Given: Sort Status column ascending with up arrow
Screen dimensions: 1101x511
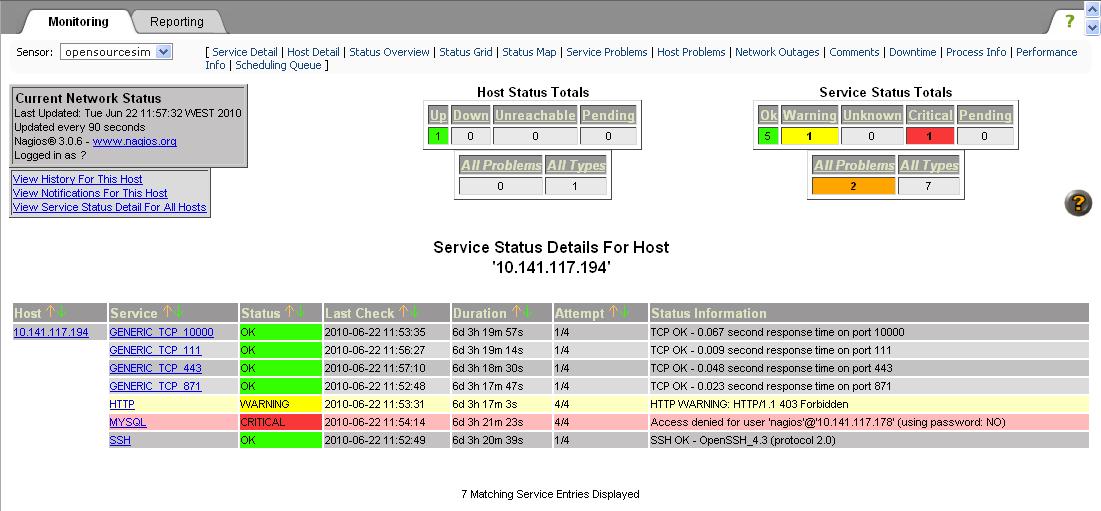Looking at the screenshot, I should pyautogui.click(x=290, y=313).
